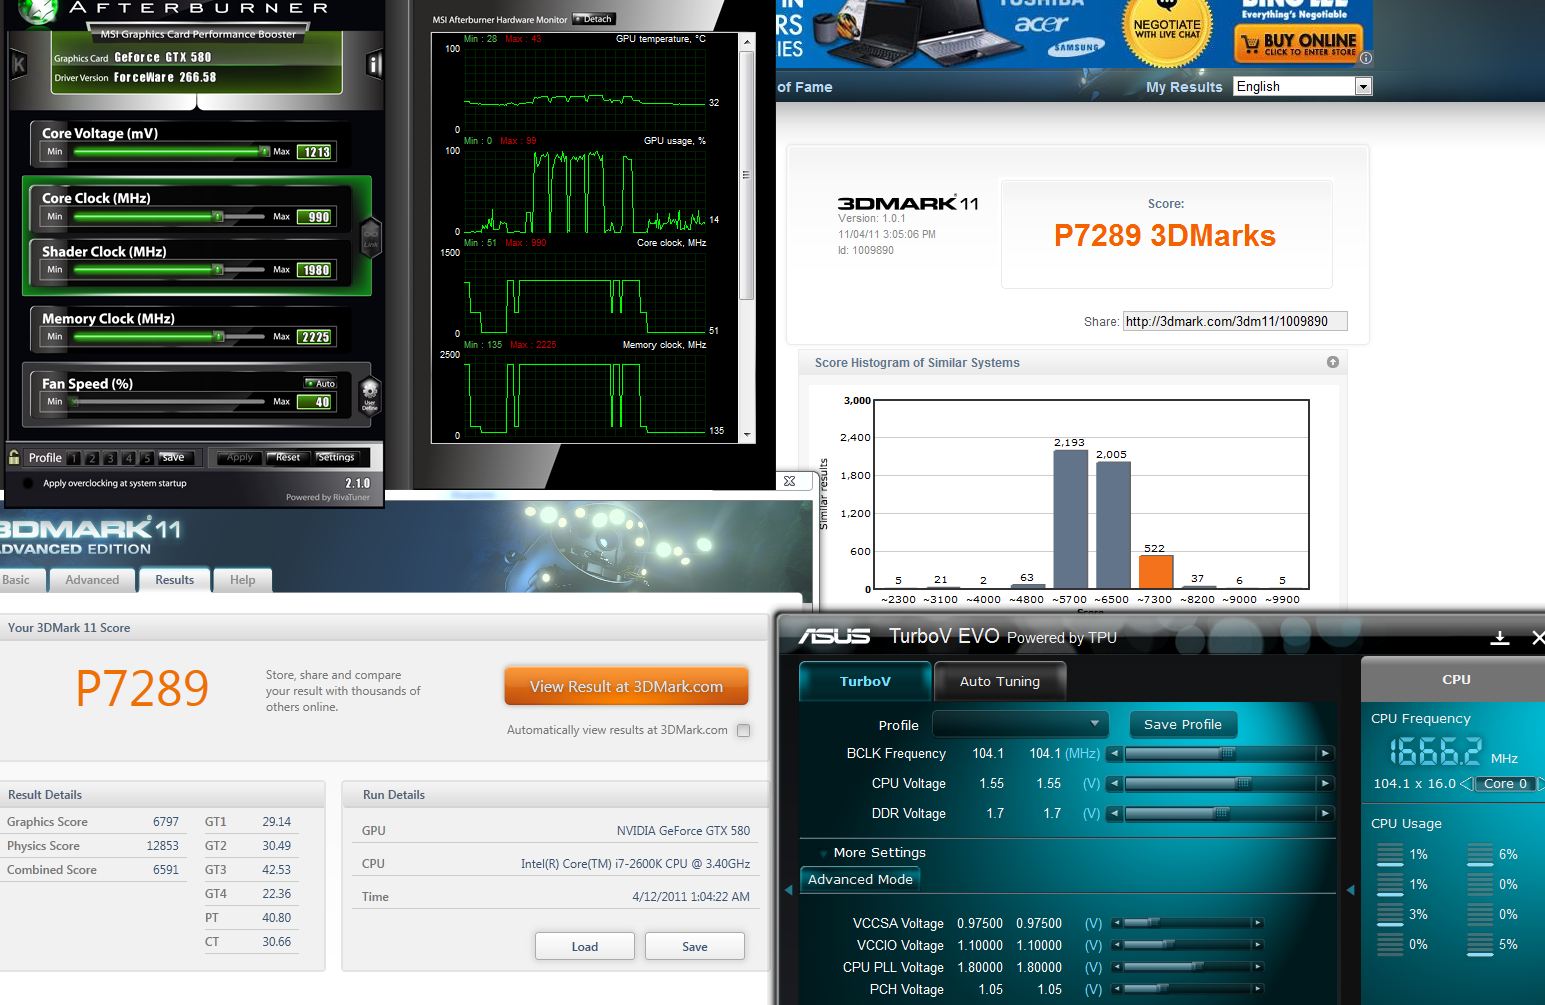Click right arrow of DDR Voltage slider
The height and width of the screenshot is (1005, 1545).
[x=1325, y=814]
